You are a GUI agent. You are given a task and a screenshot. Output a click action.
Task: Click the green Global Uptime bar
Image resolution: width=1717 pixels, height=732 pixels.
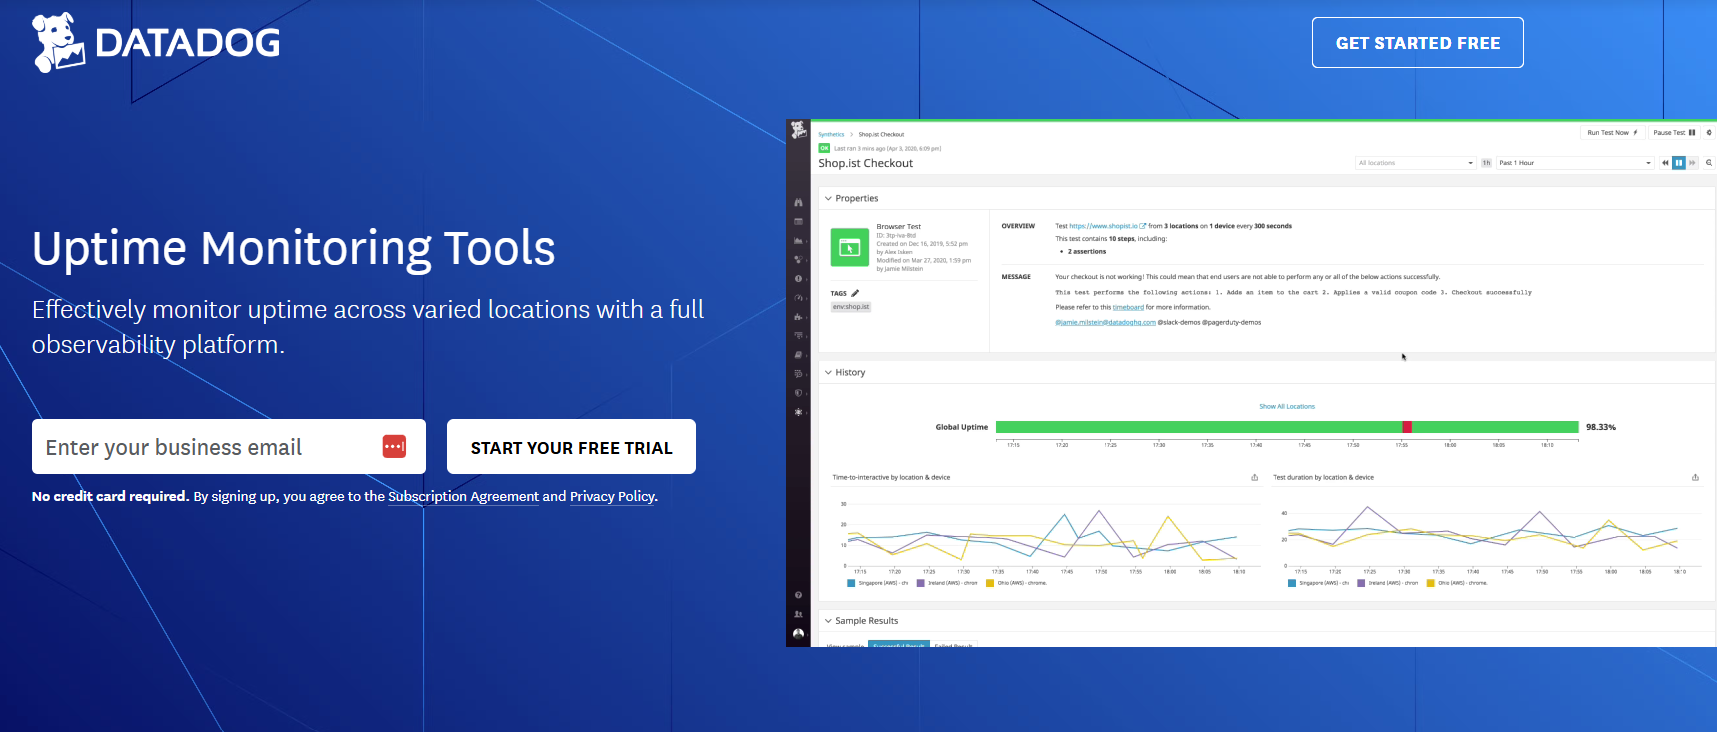[x=1287, y=427]
